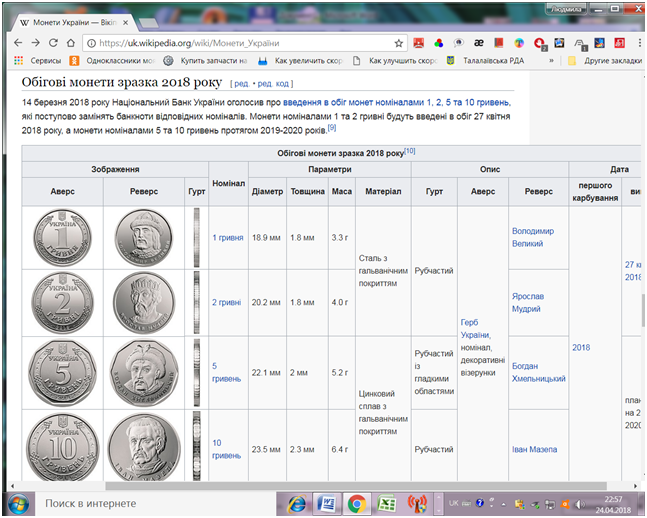This screenshot has height=518, width=647.
Task: Show hidden tray icons arrow
Action: [x=503, y=504]
